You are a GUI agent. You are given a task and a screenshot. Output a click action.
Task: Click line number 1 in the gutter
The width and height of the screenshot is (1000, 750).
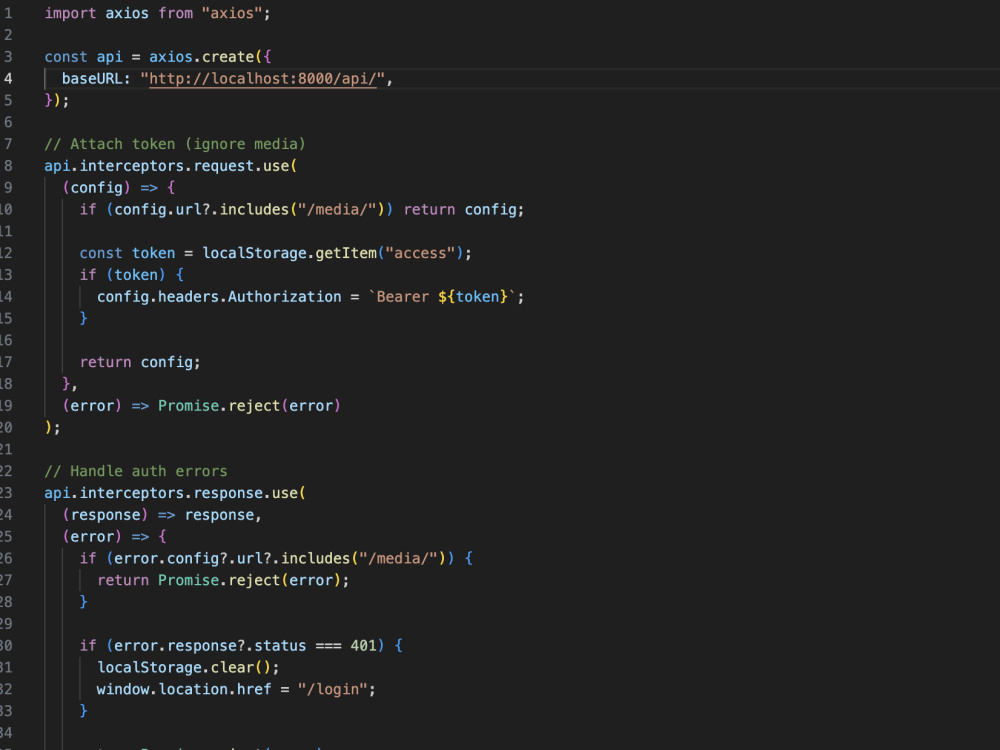coord(8,13)
